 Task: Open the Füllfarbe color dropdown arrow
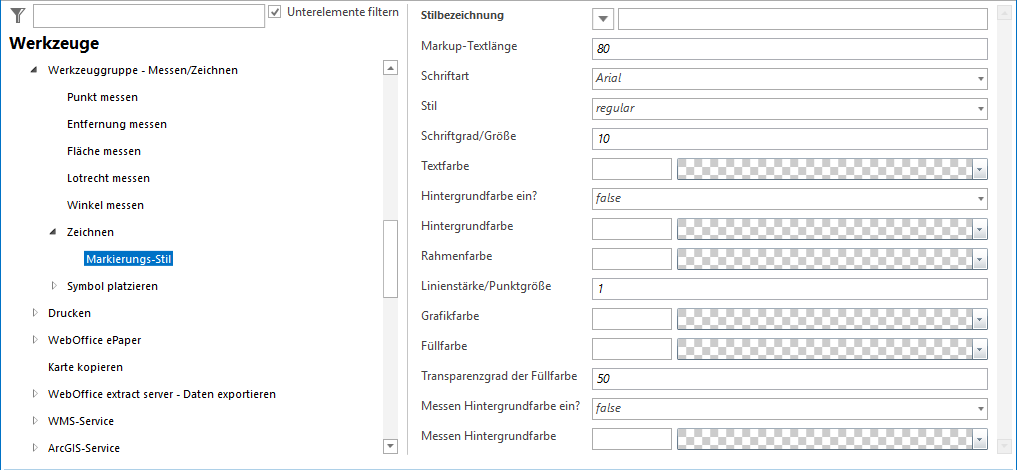(x=980, y=349)
